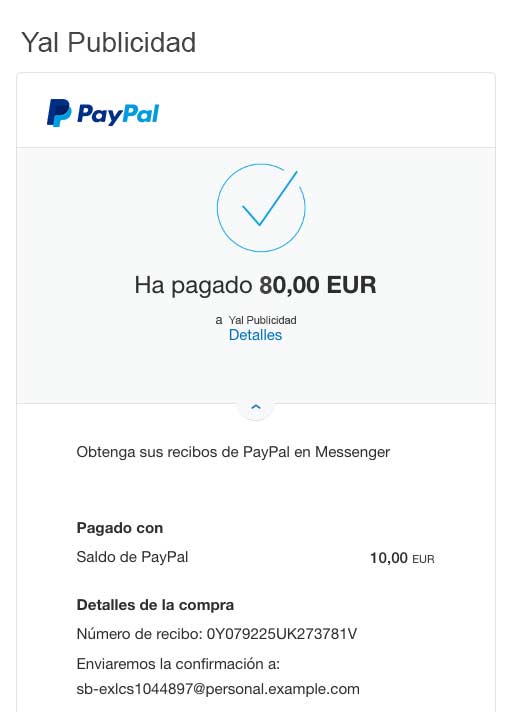
Task: Select the Ha pagado 80,00 EUR text
Action: tap(255, 285)
